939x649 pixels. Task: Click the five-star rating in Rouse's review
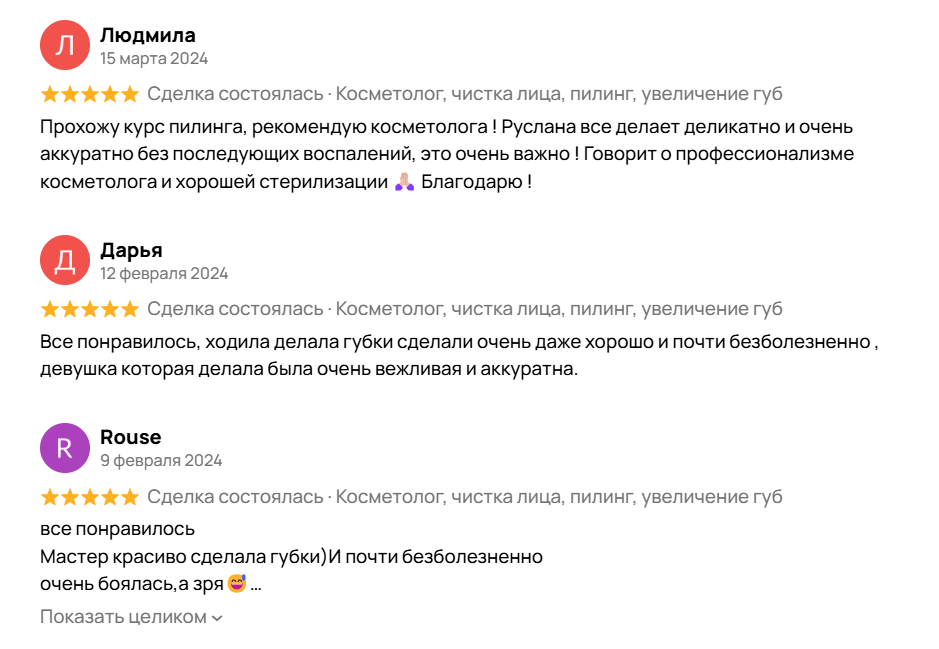[x=89, y=496]
